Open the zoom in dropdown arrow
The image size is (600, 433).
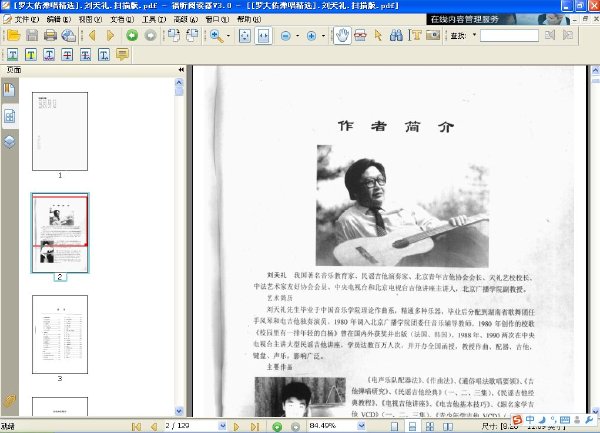(x=323, y=36)
